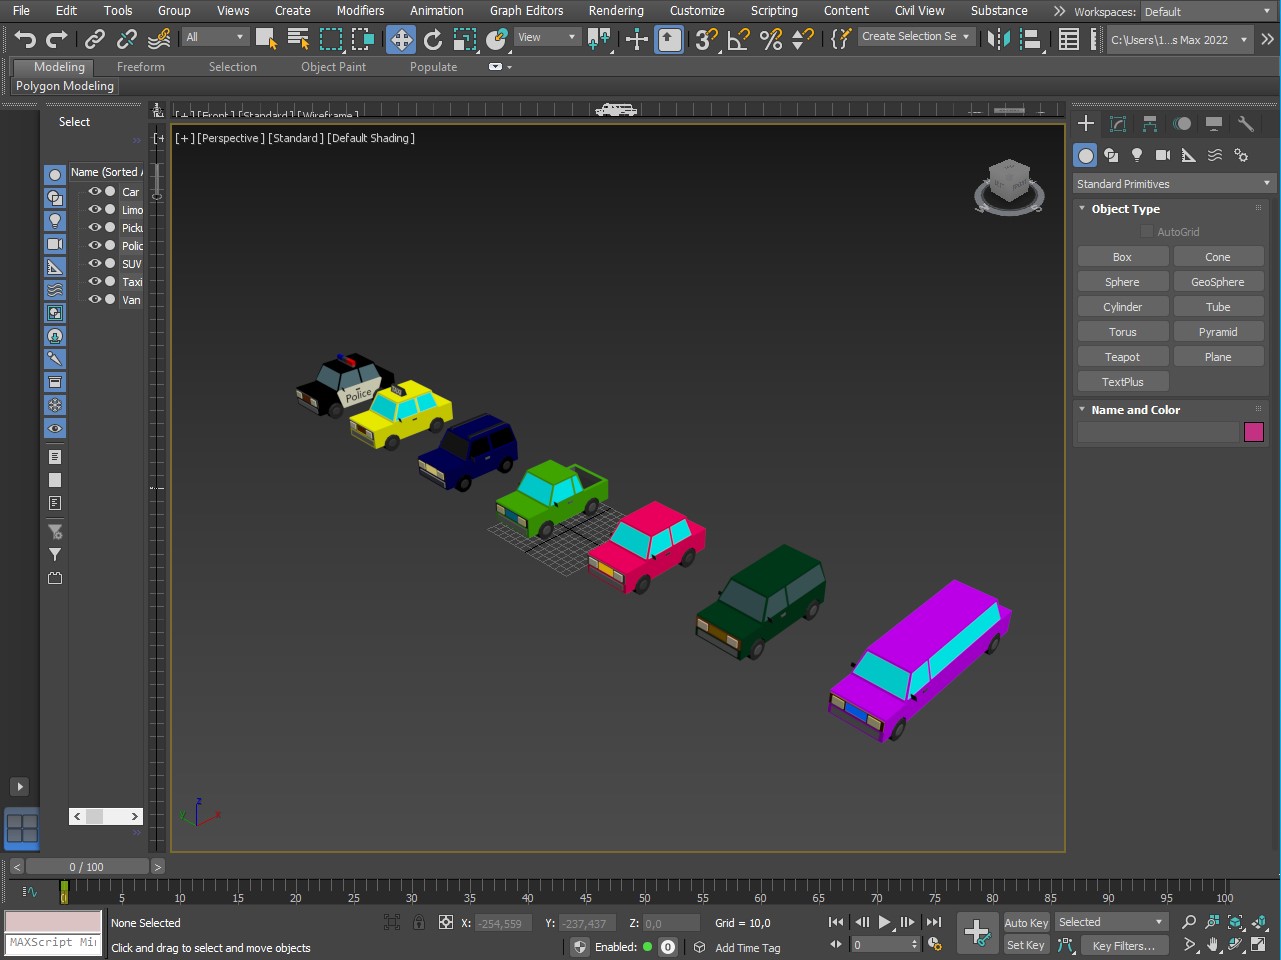
Task: Toggle Angle Snap in the toolbar
Action: [739, 39]
